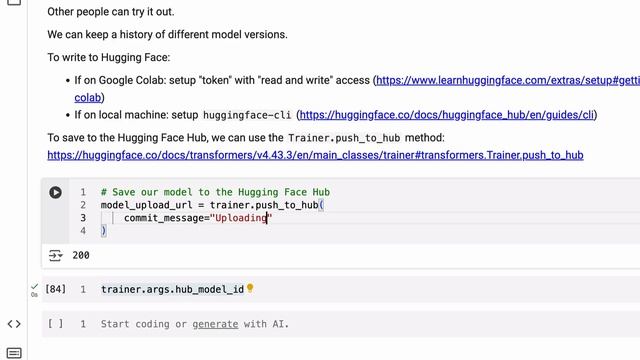Click the closing parenthesis on line 4
Image resolution: width=640 pixels, height=360 pixels.
104,231
